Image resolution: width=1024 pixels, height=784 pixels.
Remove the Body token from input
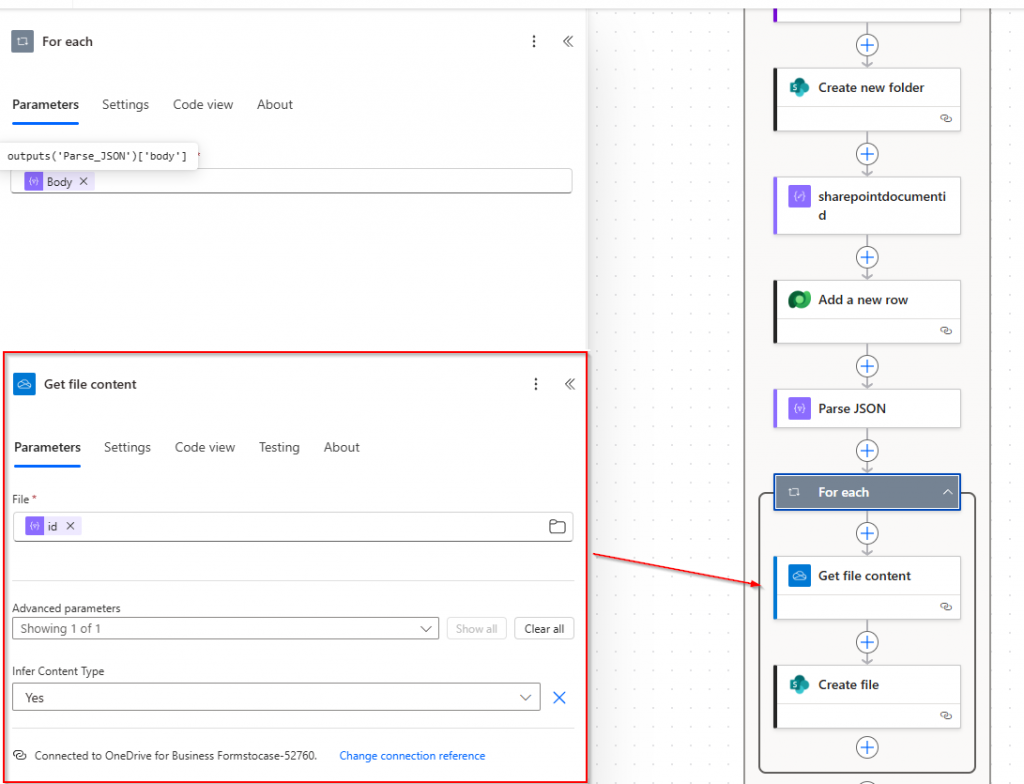click(x=84, y=182)
